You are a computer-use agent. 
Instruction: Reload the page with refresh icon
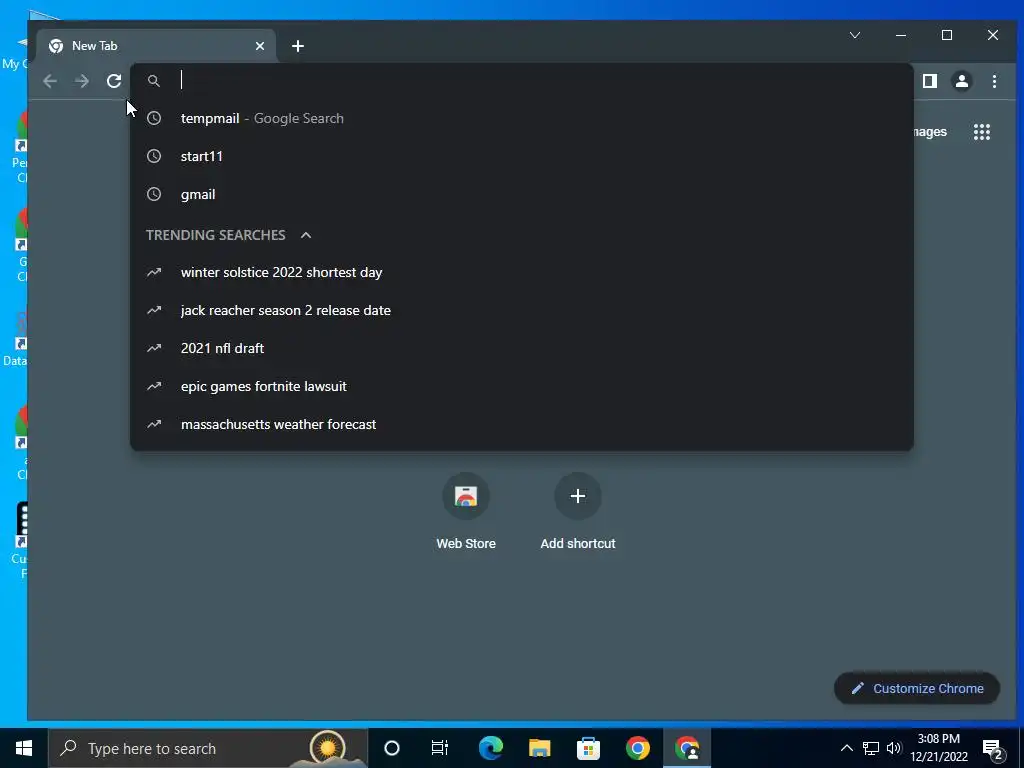point(114,81)
